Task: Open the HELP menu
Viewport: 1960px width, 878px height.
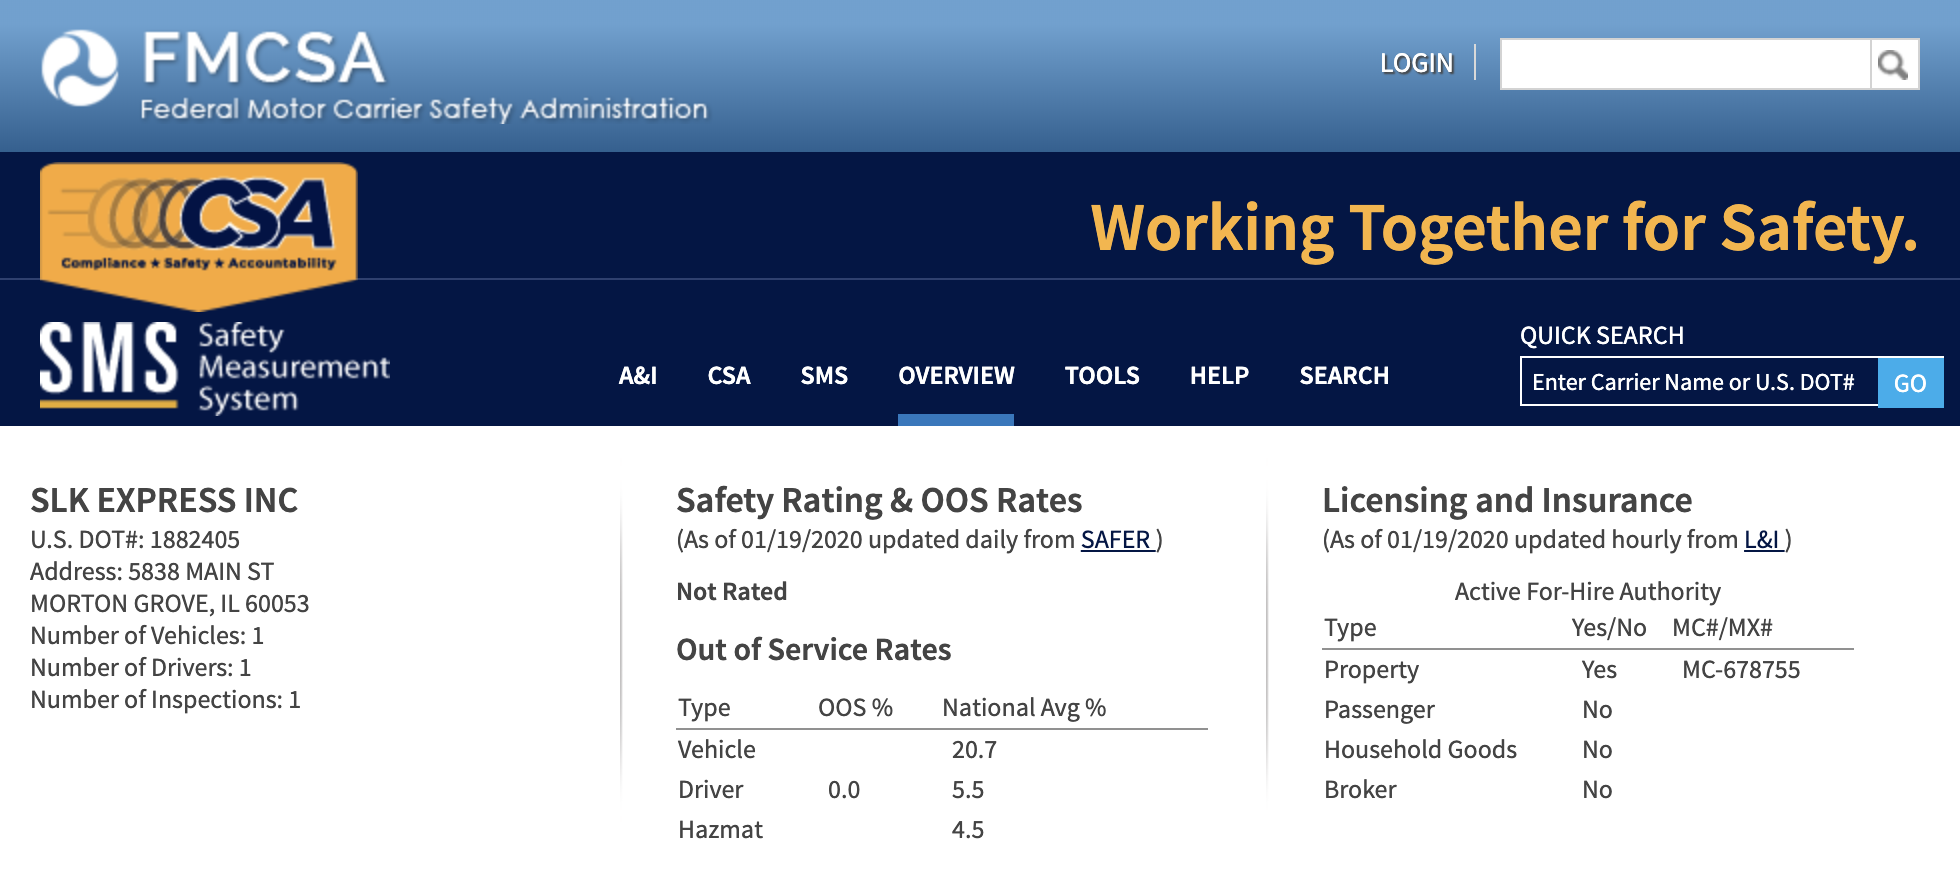Action: pyautogui.click(x=1219, y=376)
